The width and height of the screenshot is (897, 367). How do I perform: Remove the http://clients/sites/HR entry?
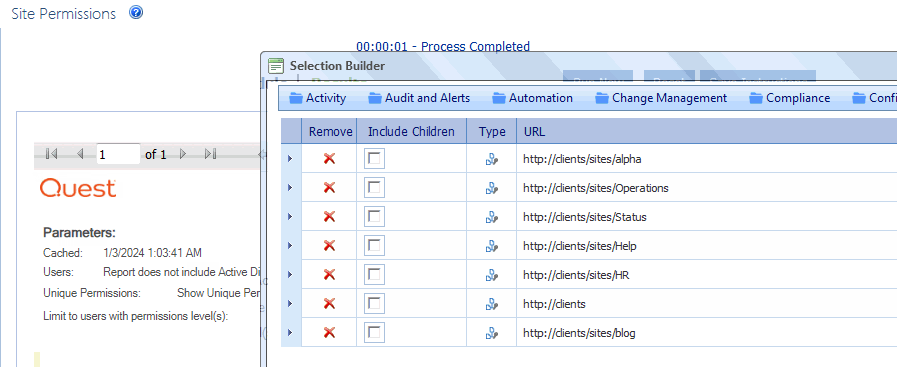329,274
